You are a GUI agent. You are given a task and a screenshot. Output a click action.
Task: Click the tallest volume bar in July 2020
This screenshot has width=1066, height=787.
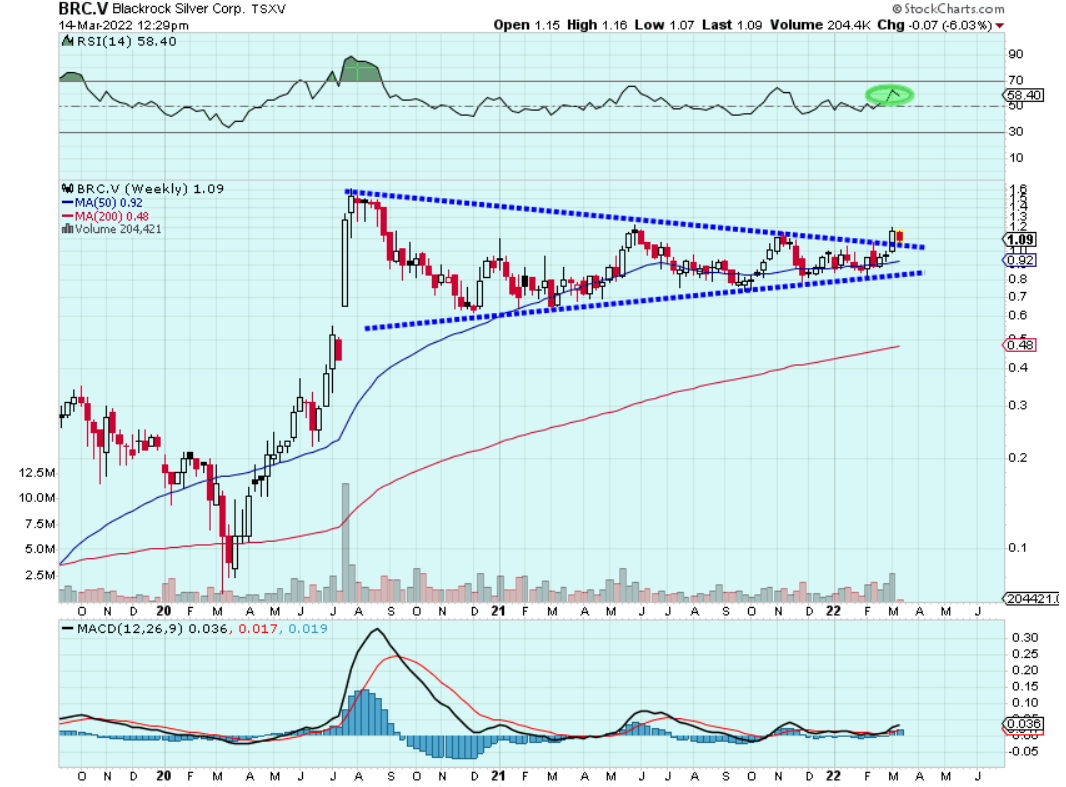tap(345, 542)
